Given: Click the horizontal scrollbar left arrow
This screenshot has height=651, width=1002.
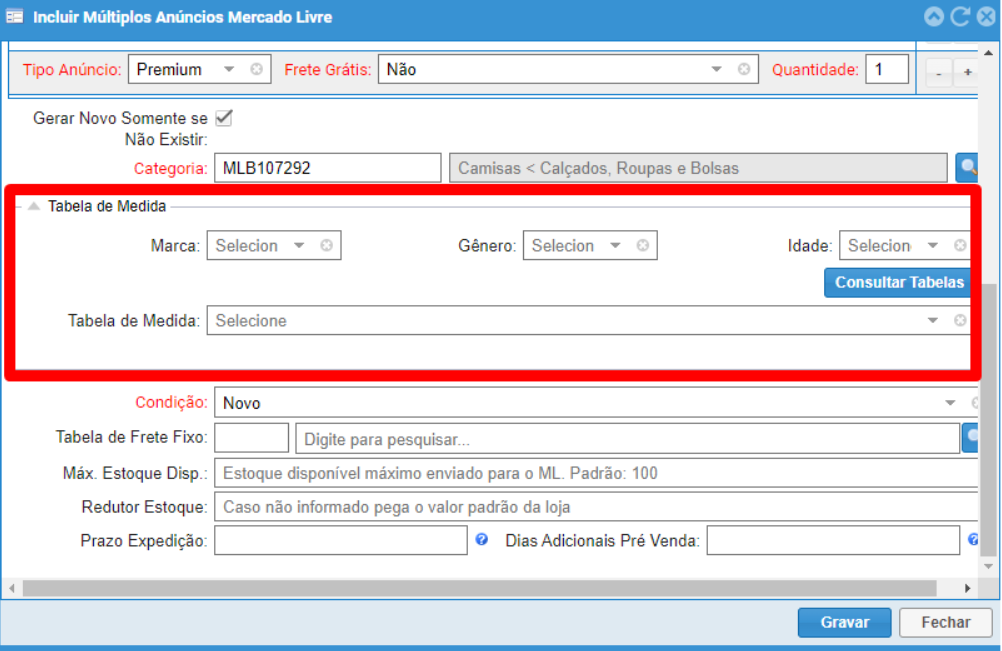Looking at the screenshot, I should [12, 588].
